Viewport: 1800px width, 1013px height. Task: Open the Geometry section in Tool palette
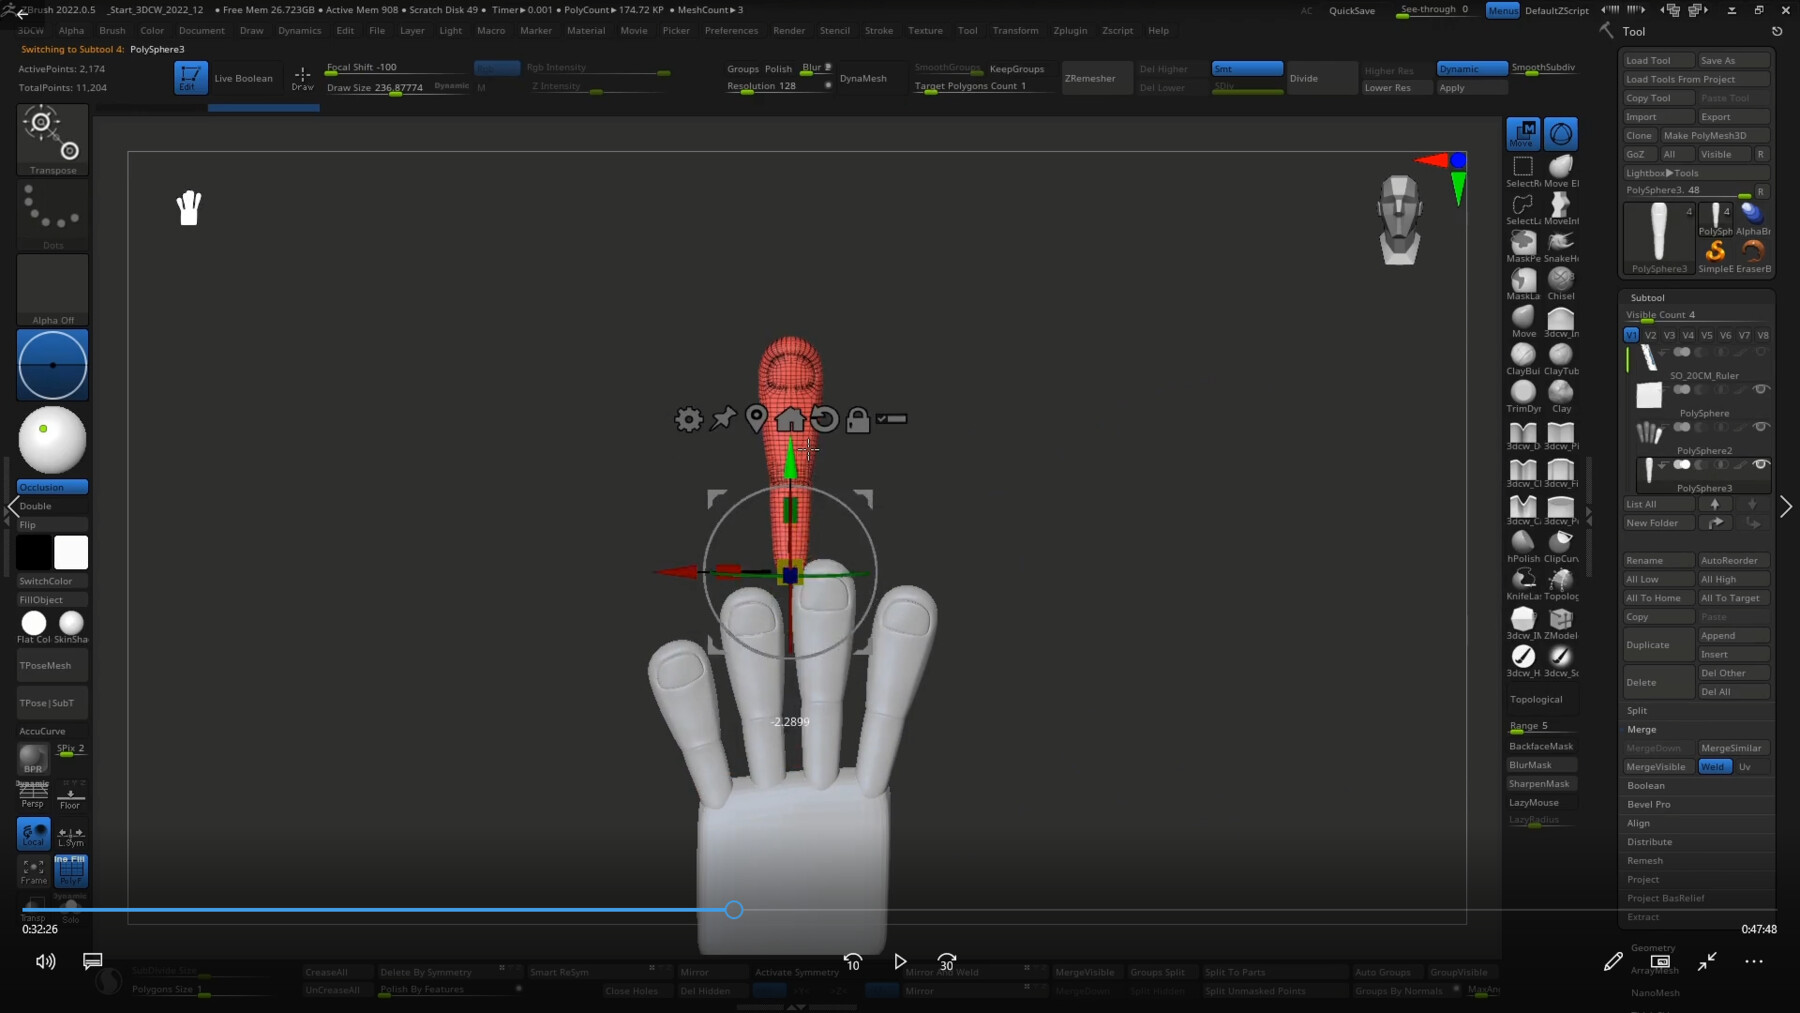point(1652,947)
